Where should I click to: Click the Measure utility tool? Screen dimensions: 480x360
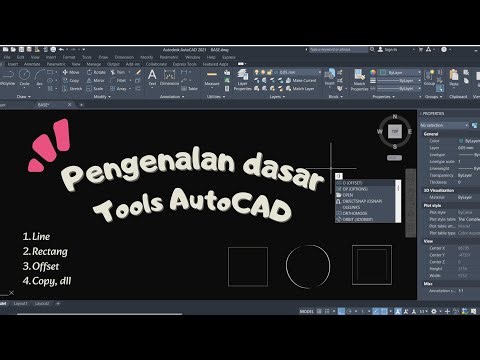[212, 78]
